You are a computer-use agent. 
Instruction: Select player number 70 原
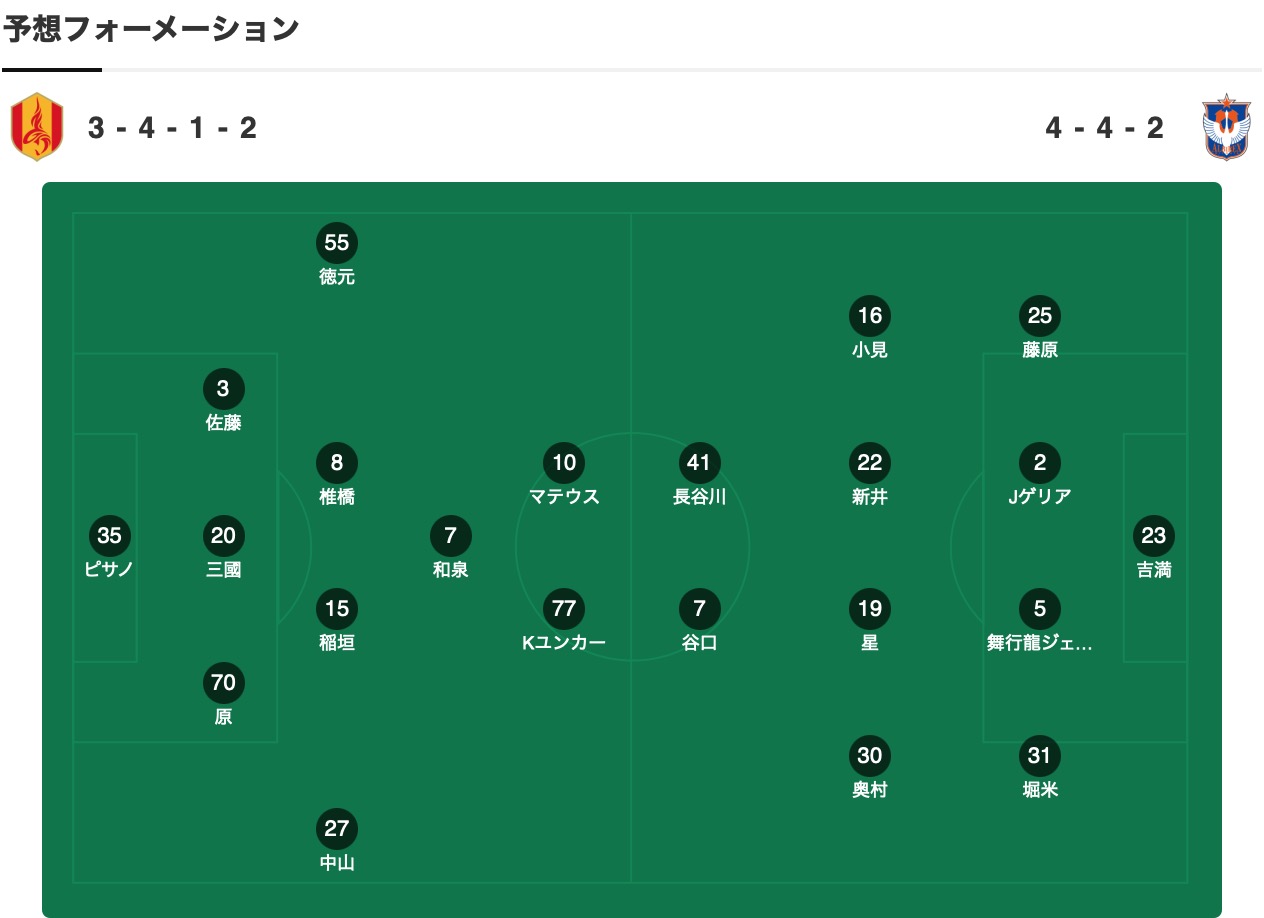(223, 696)
